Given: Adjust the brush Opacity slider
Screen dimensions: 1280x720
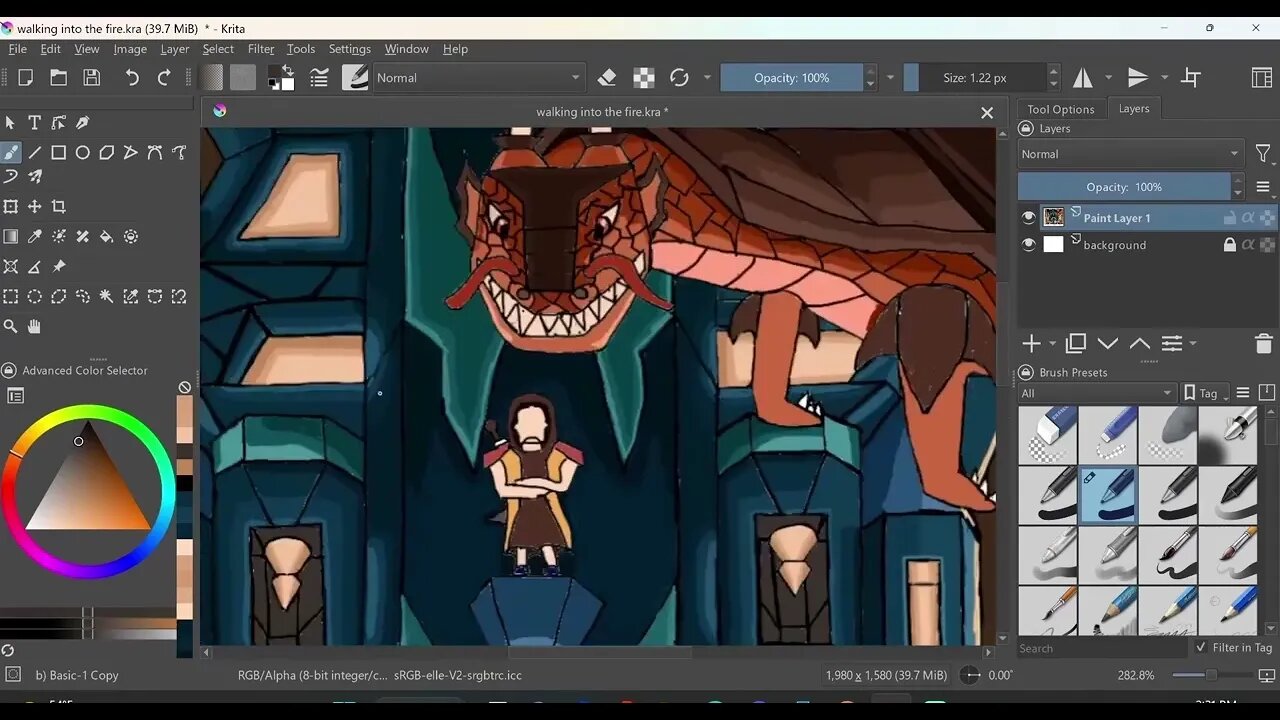Looking at the screenshot, I should [x=791, y=78].
